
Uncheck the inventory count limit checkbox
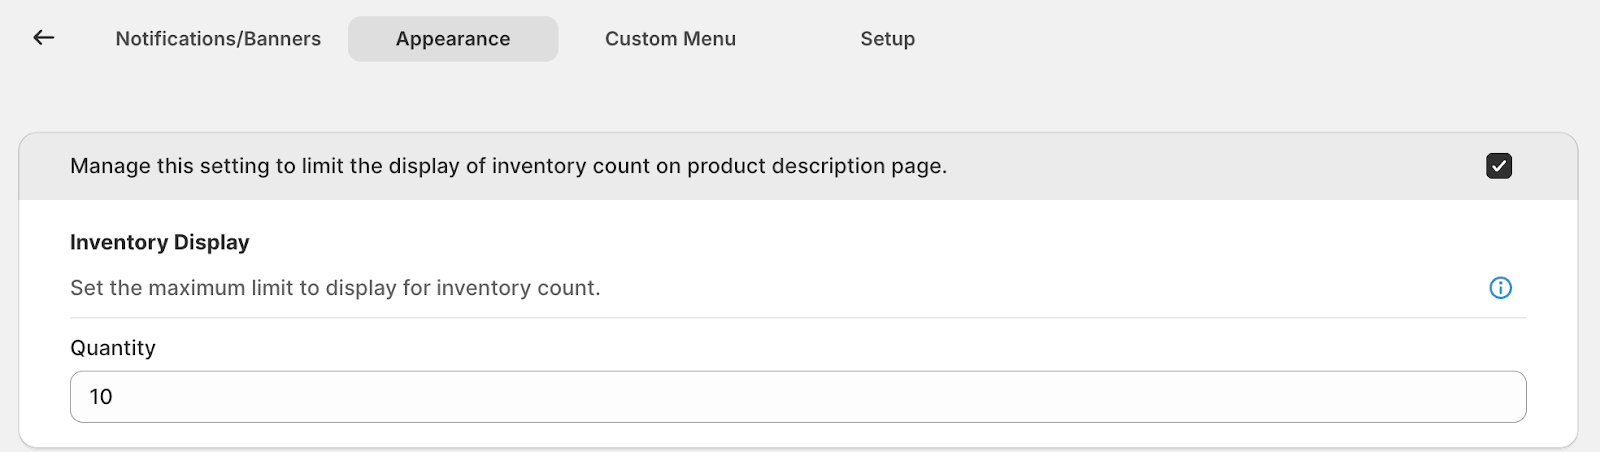click(x=1498, y=166)
